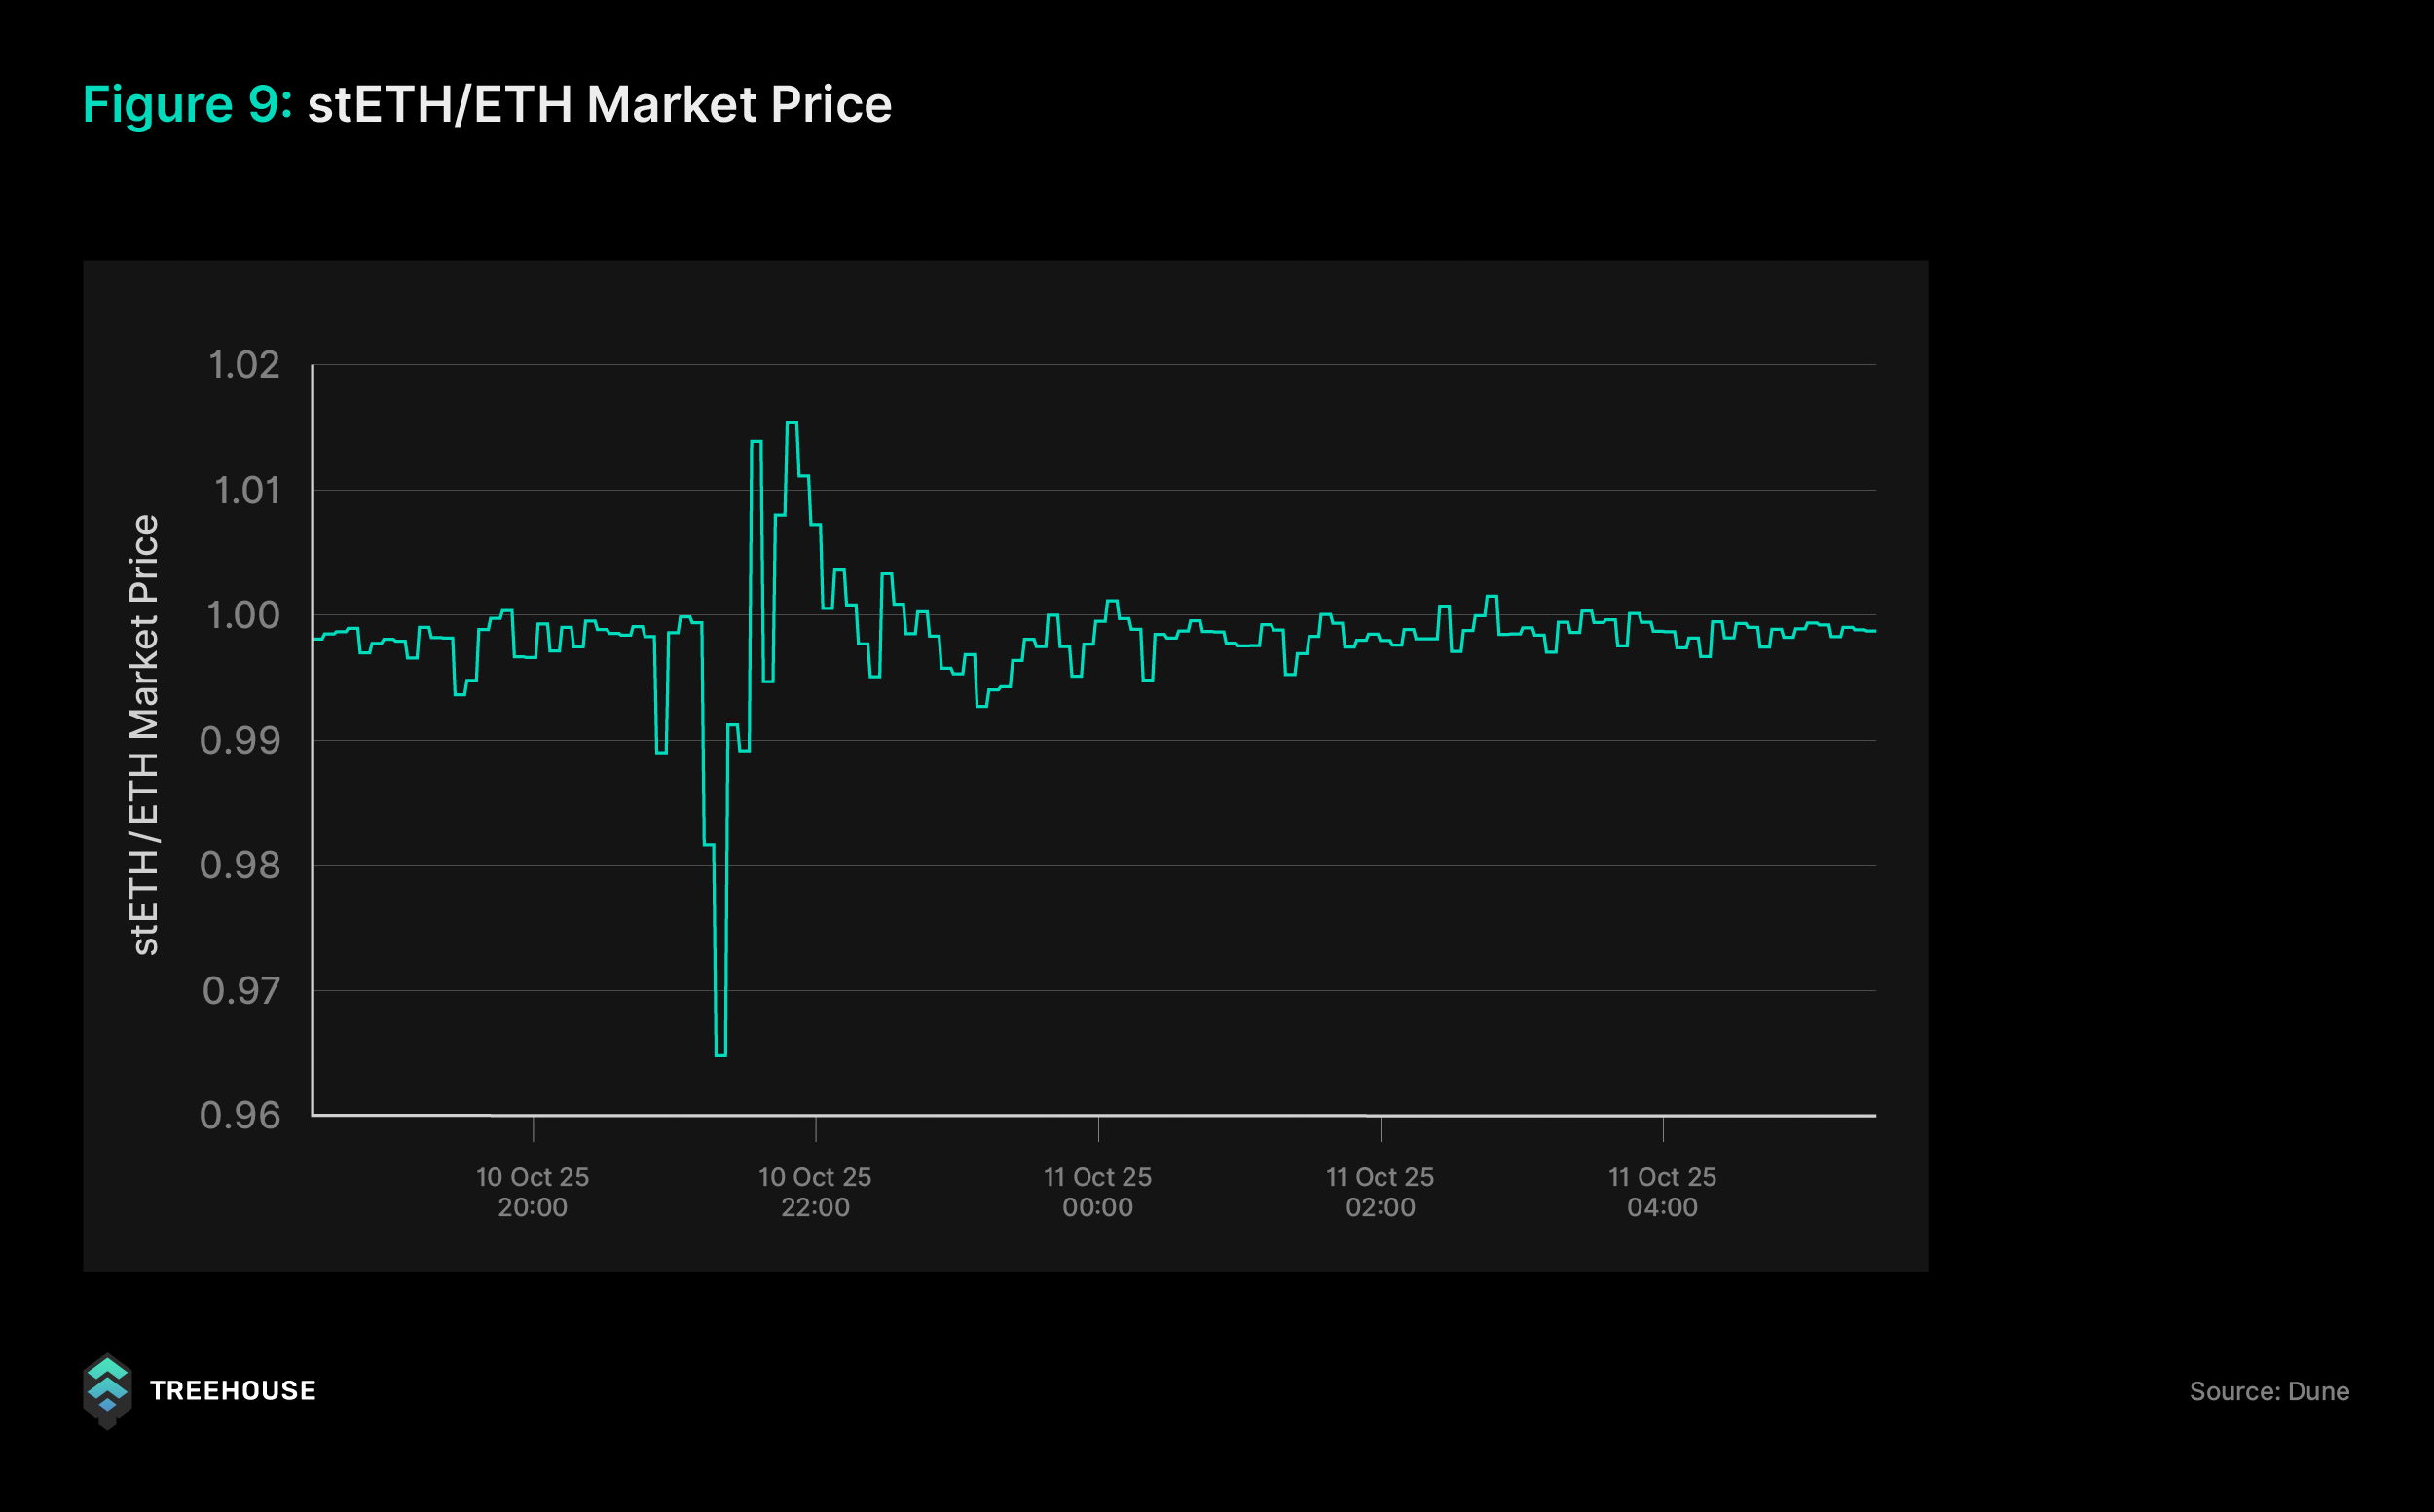2434x1512 pixels.
Task: Click the lowest dip of the price line
Action: (721, 1055)
